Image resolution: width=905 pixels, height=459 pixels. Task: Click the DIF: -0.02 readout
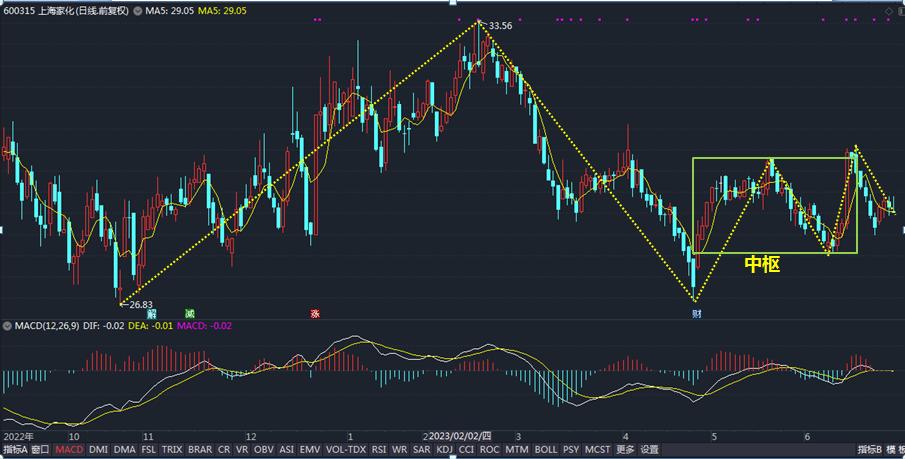click(x=104, y=326)
